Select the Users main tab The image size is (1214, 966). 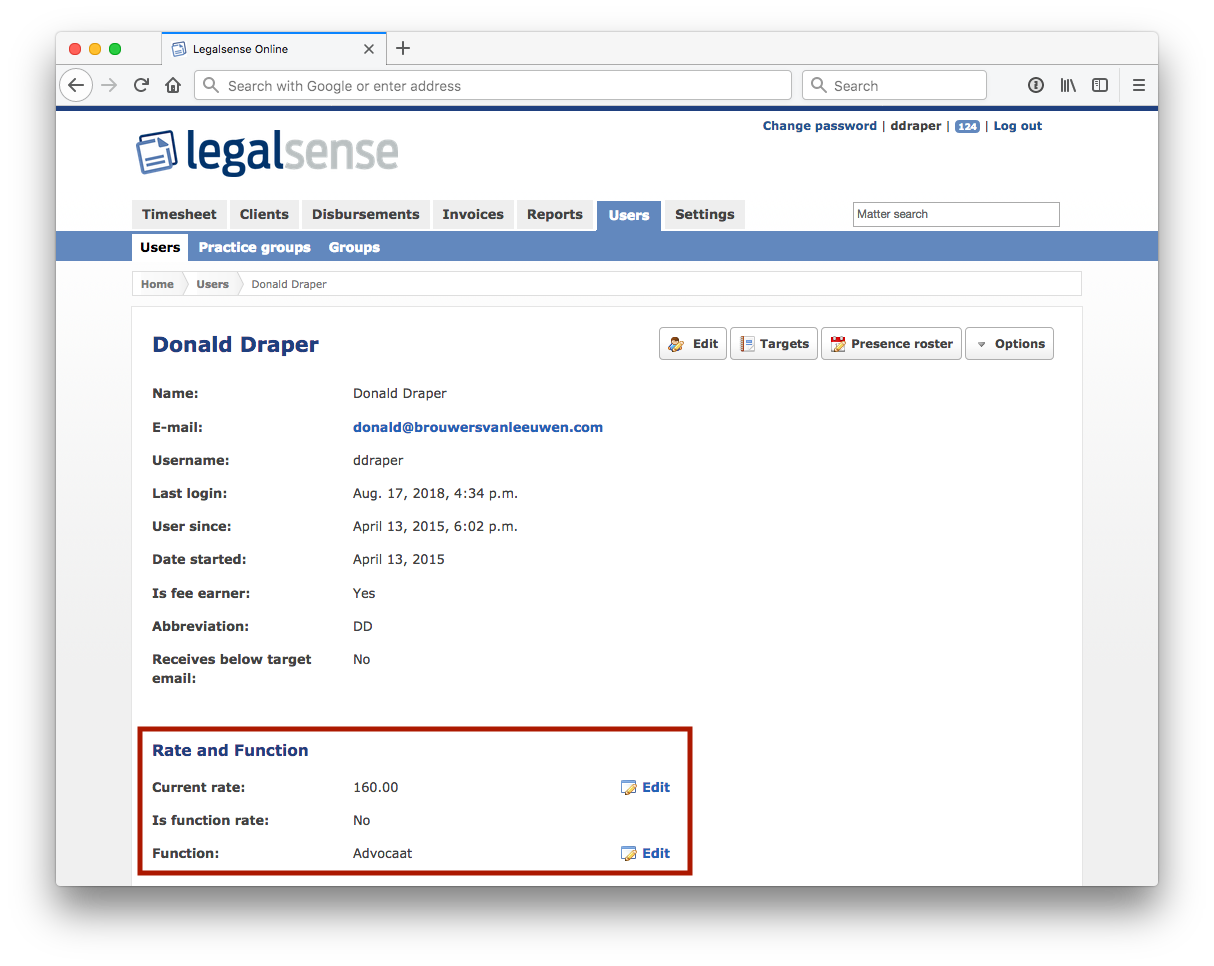coord(629,215)
